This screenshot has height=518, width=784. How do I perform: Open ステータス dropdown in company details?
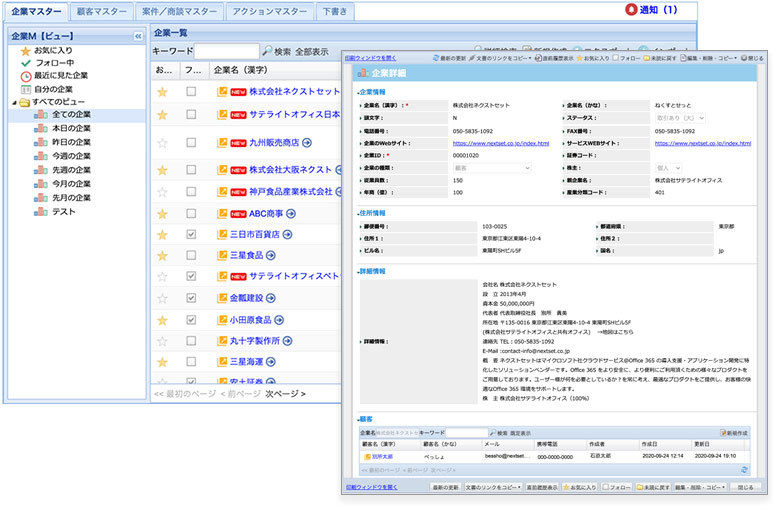[x=680, y=118]
